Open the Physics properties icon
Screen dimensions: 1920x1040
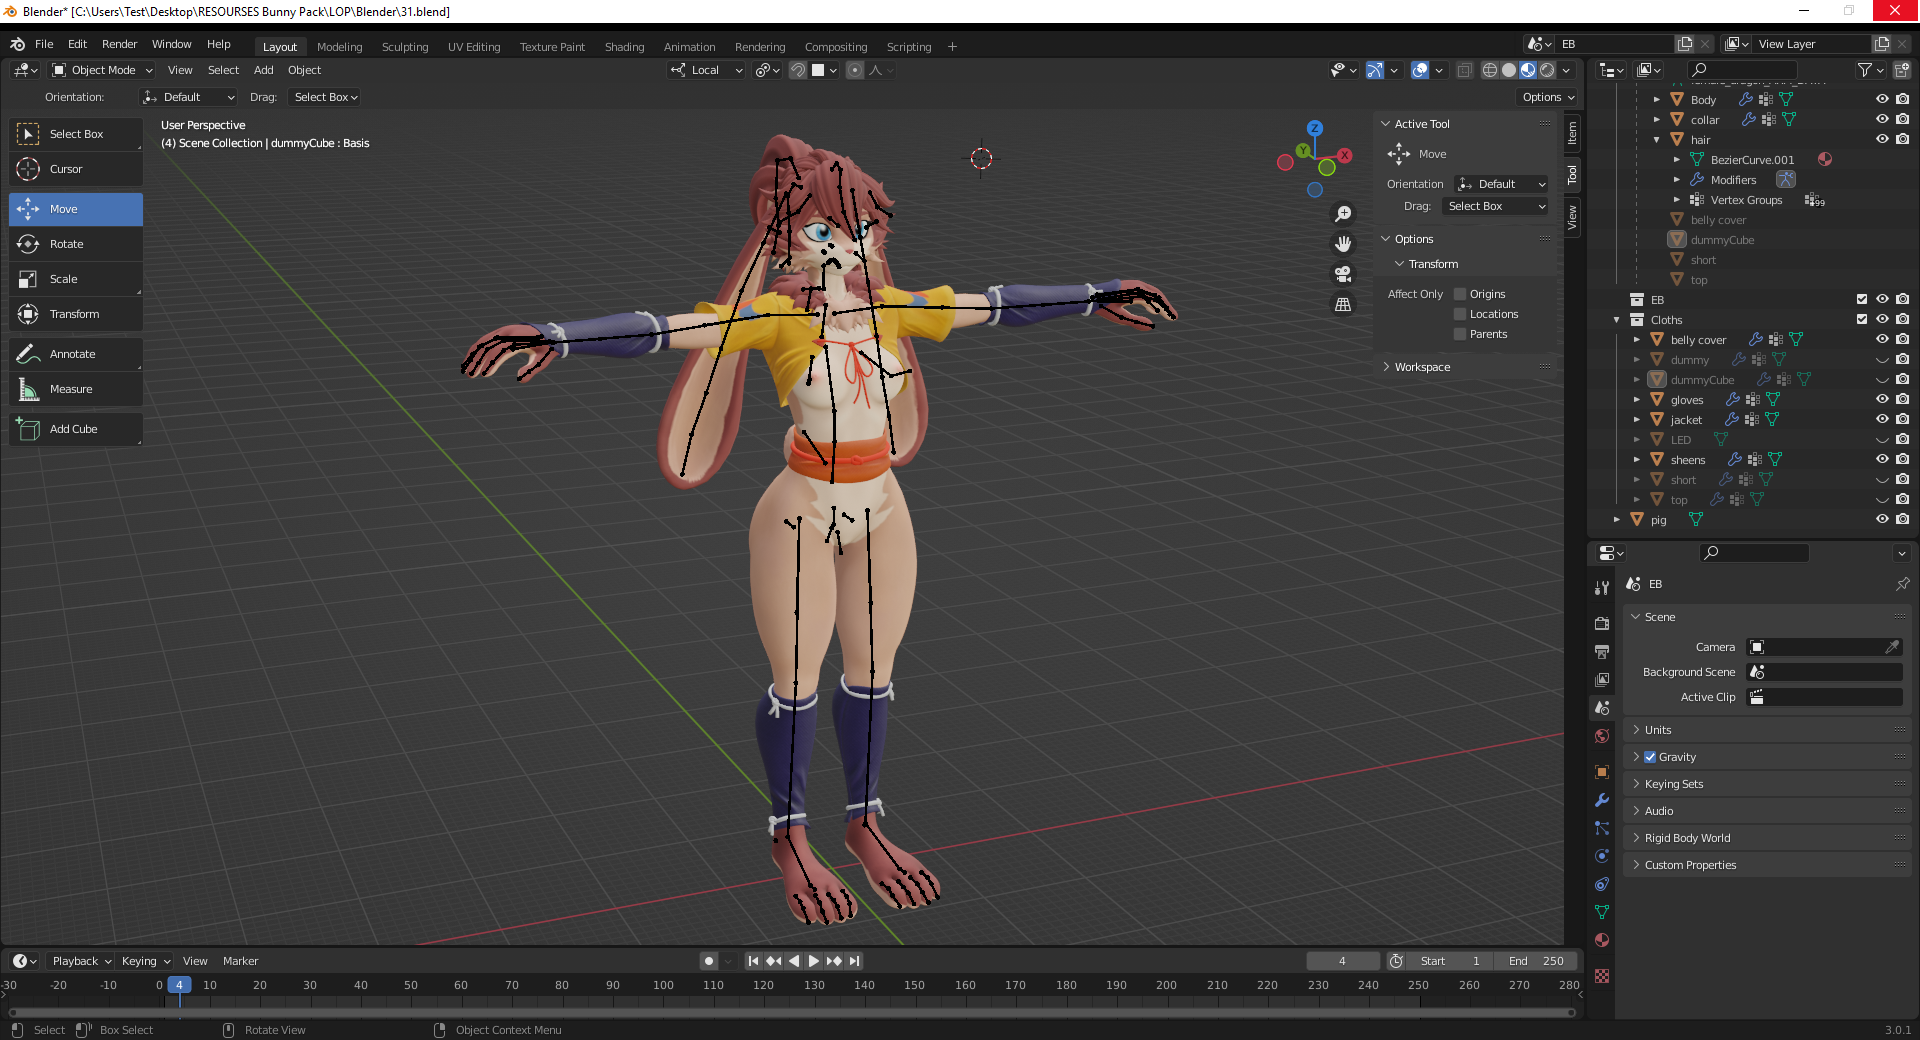[1602, 856]
